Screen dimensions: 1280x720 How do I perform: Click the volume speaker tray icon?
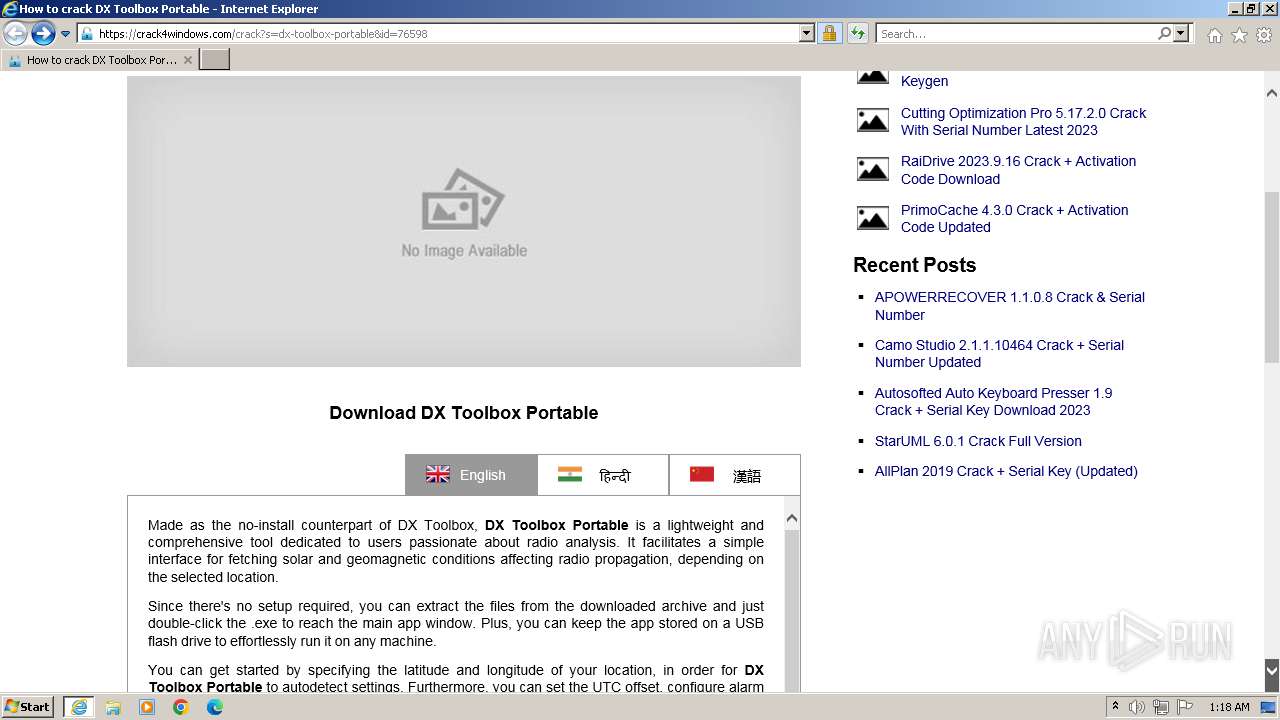[1137, 707]
